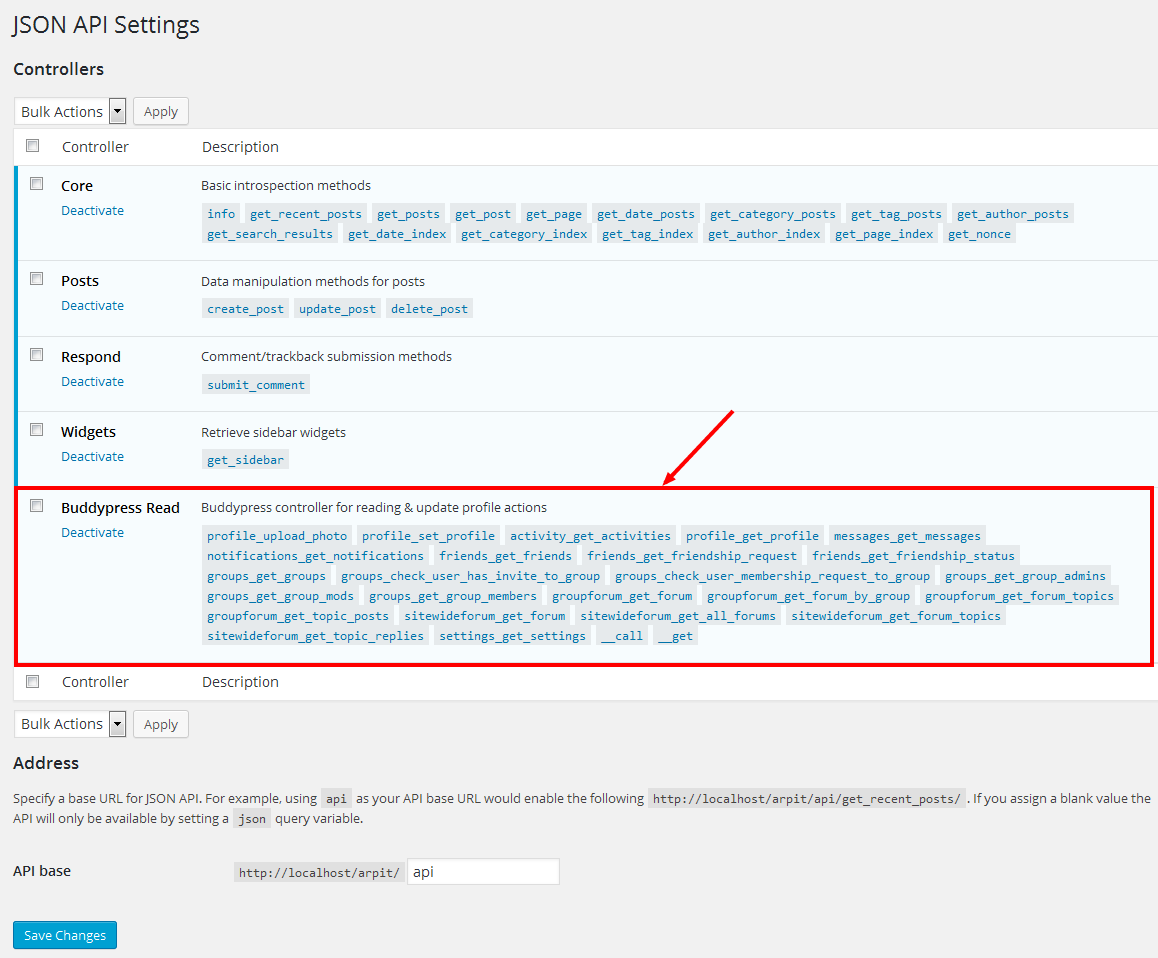Image resolution: width=1158 pixels, height=958 pixels.
Task: Open the groups_get_groups method link
Action: [x=266, y=575]
